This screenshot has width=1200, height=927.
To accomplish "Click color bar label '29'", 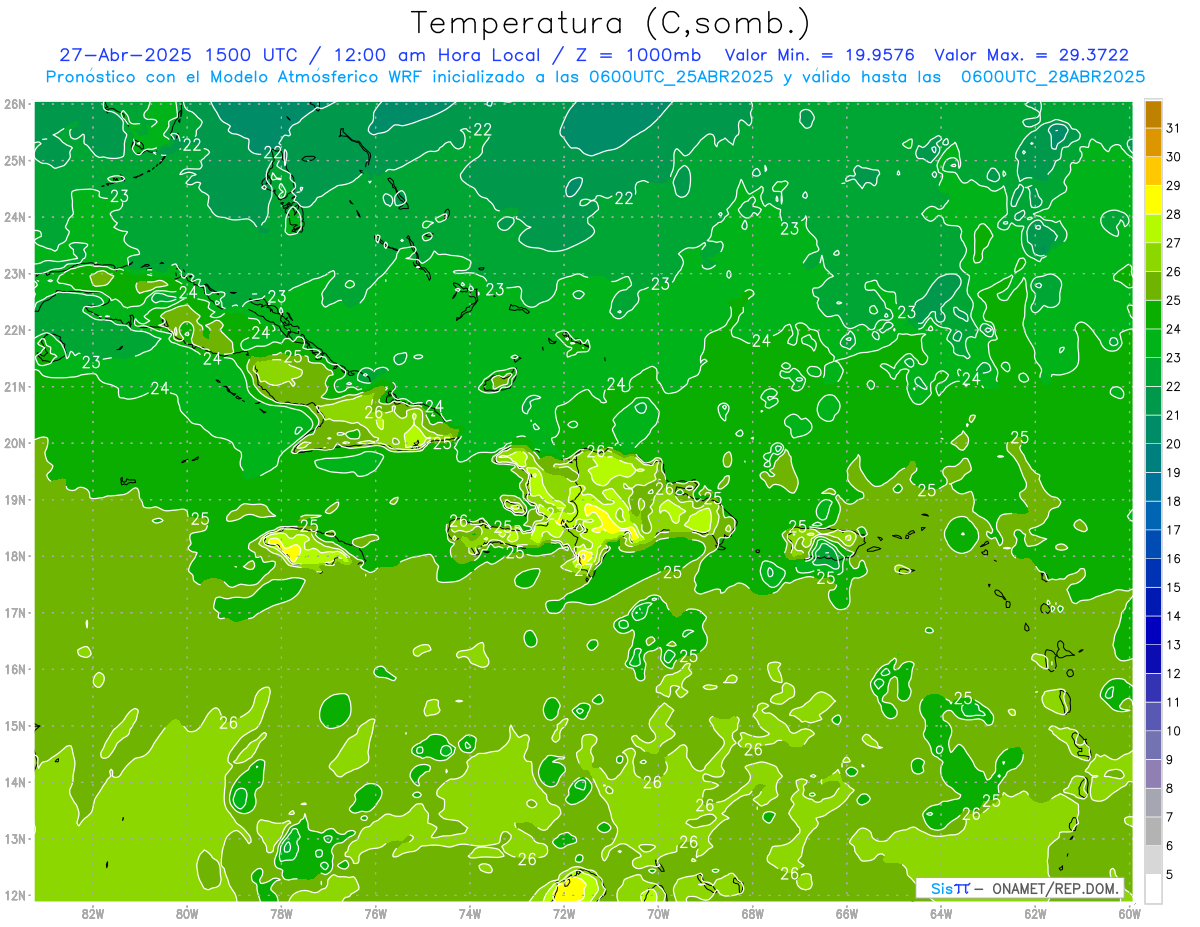I will click(1174, 185).
